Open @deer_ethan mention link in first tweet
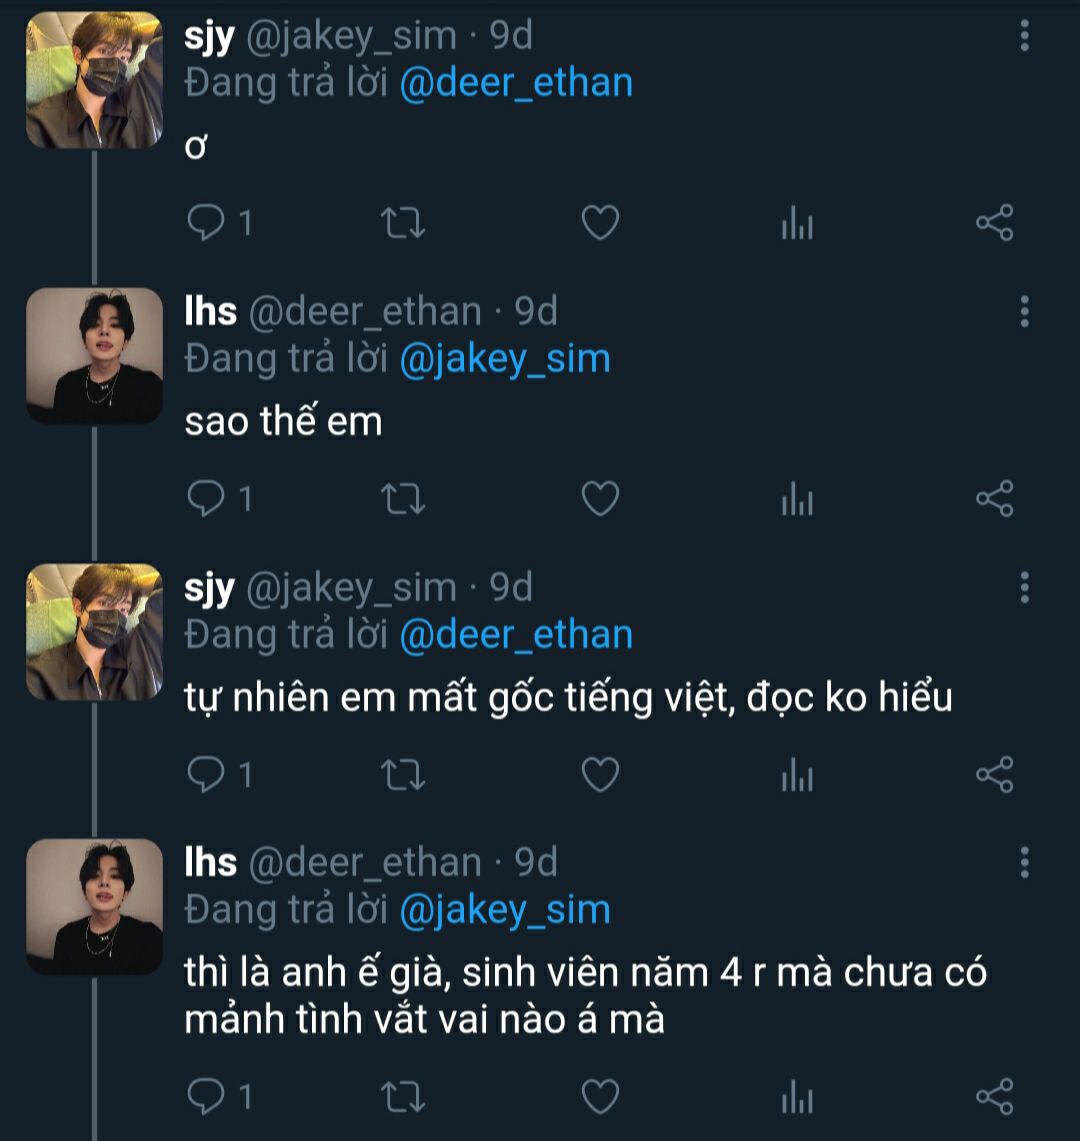The width and height of the screenshot is (1080, 1141). tap(516, 82)
